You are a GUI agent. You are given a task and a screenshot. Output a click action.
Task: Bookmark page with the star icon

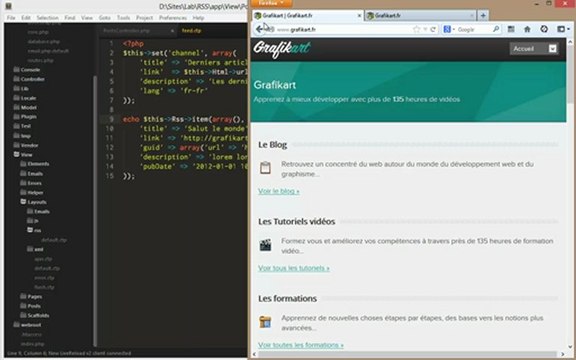416,29
